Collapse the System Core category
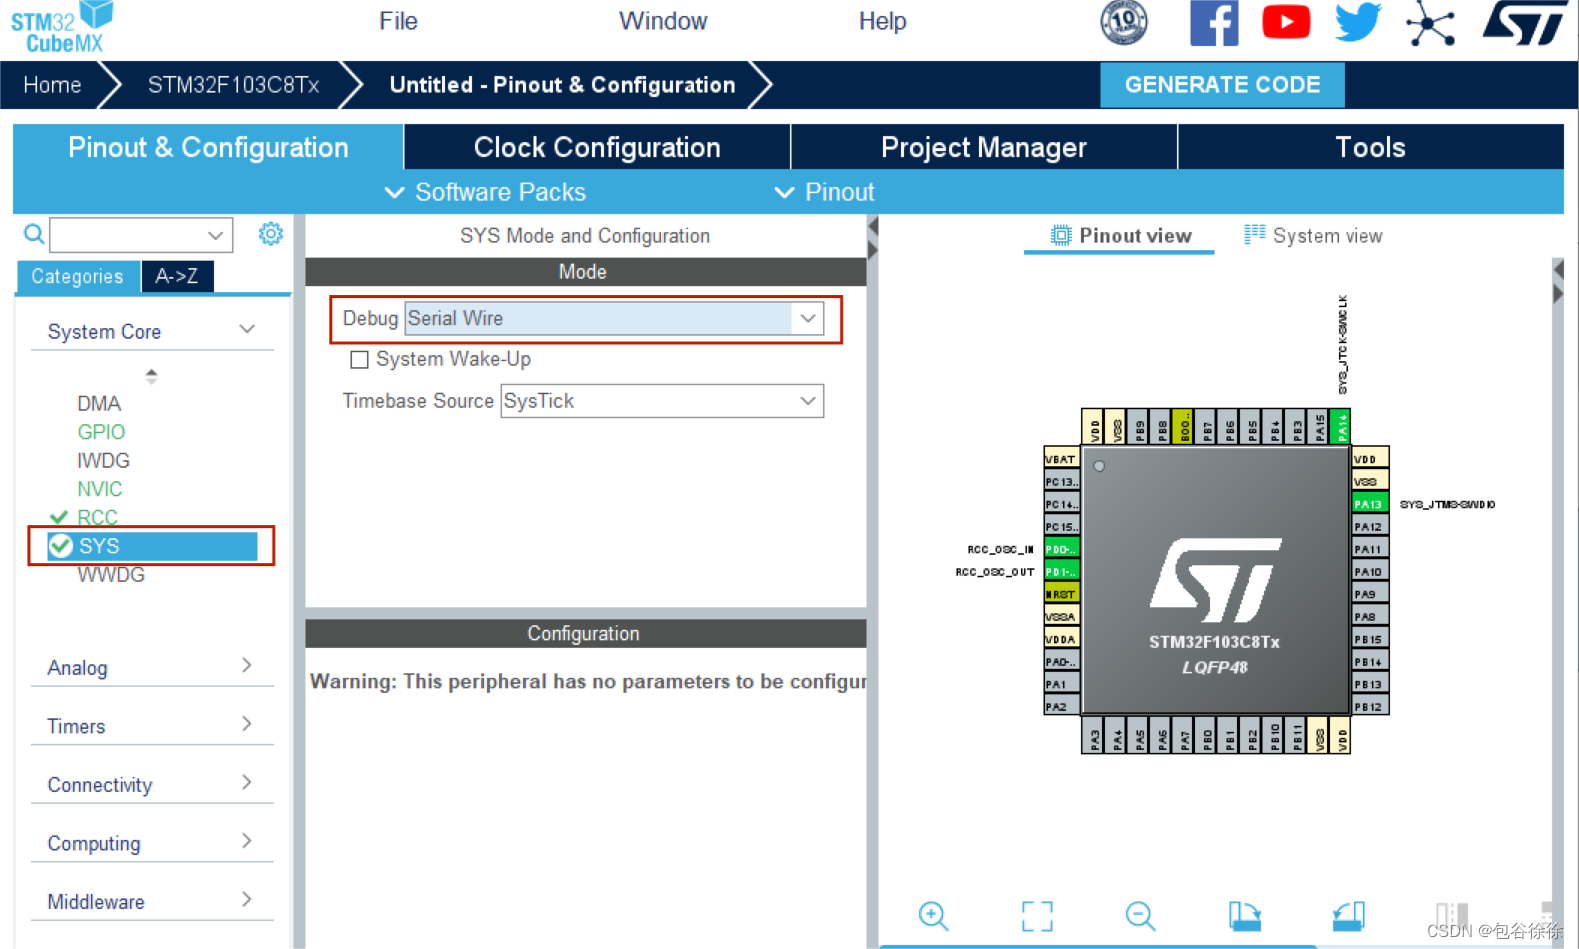1579x949 pixels. (247, 329)
